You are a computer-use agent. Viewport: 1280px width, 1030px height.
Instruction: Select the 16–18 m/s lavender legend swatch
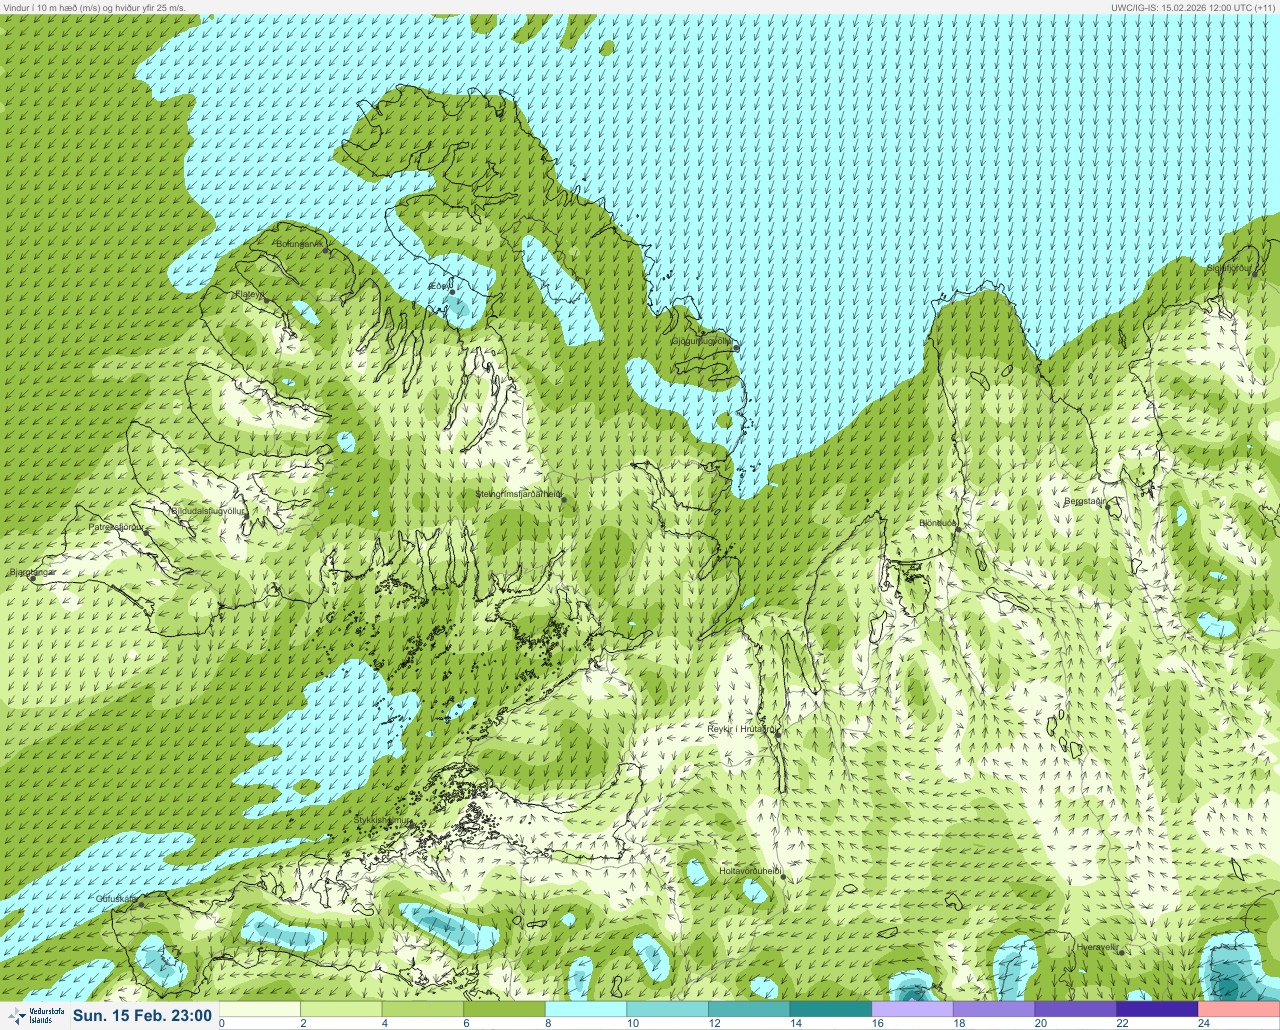click(912, 1009)
